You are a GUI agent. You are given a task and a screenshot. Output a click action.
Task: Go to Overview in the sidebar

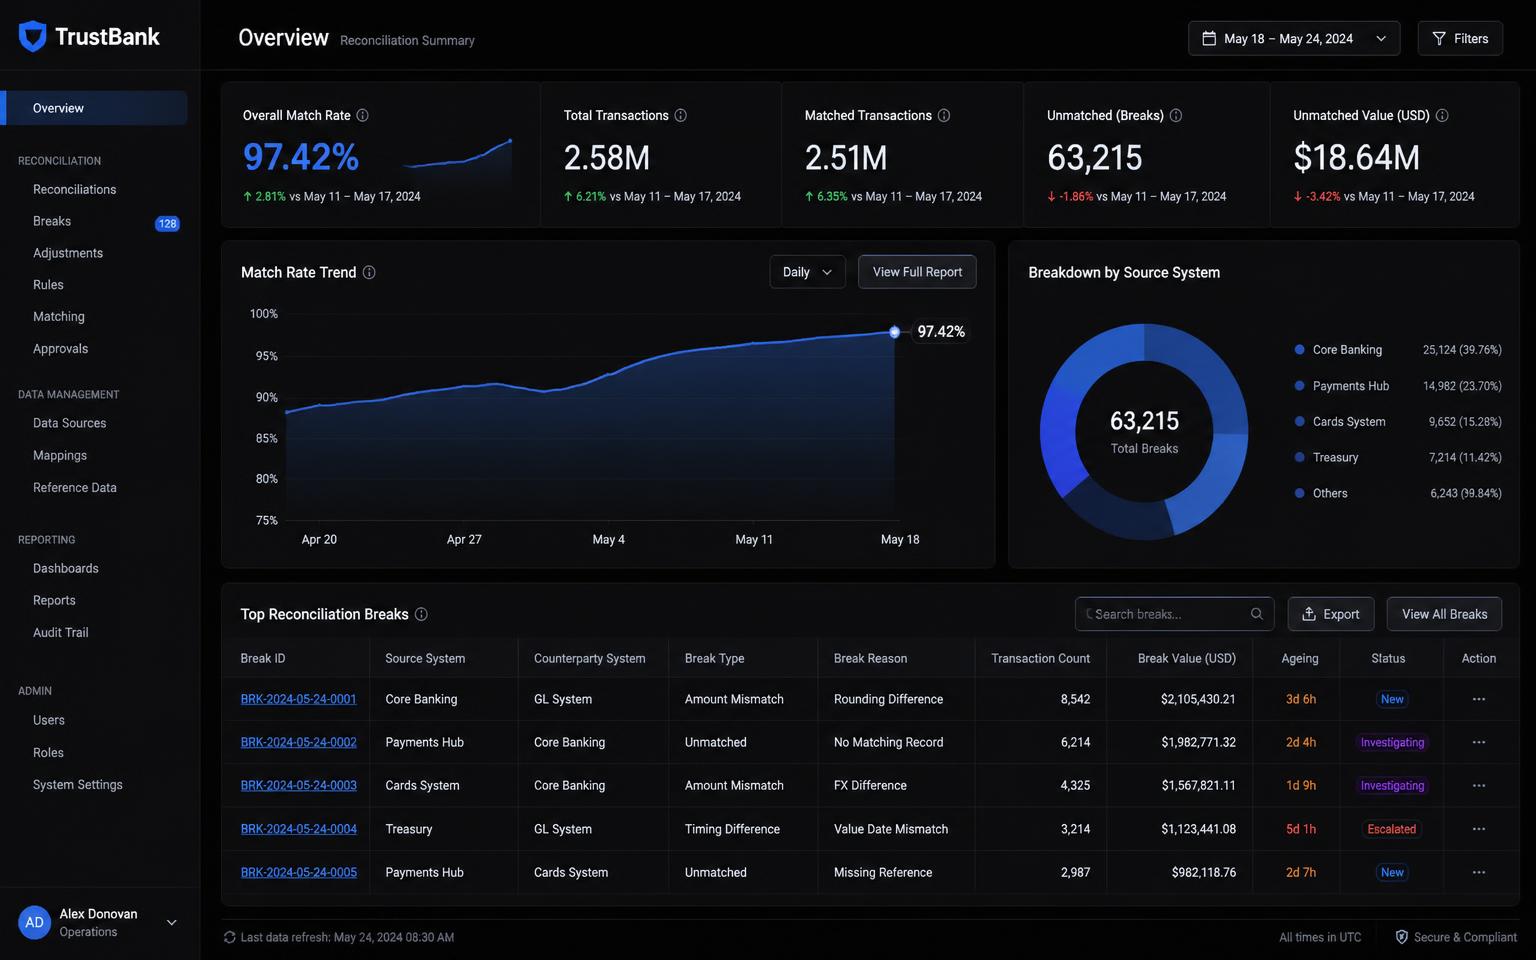(95, 108)
